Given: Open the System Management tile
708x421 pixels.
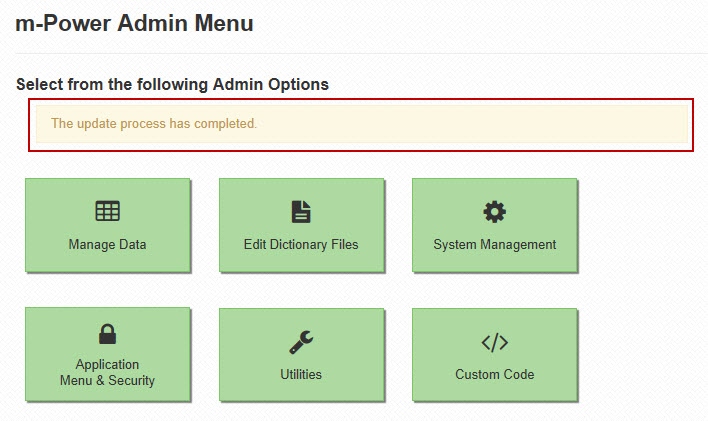Looking at the screenshot, I should pos(494,225).
